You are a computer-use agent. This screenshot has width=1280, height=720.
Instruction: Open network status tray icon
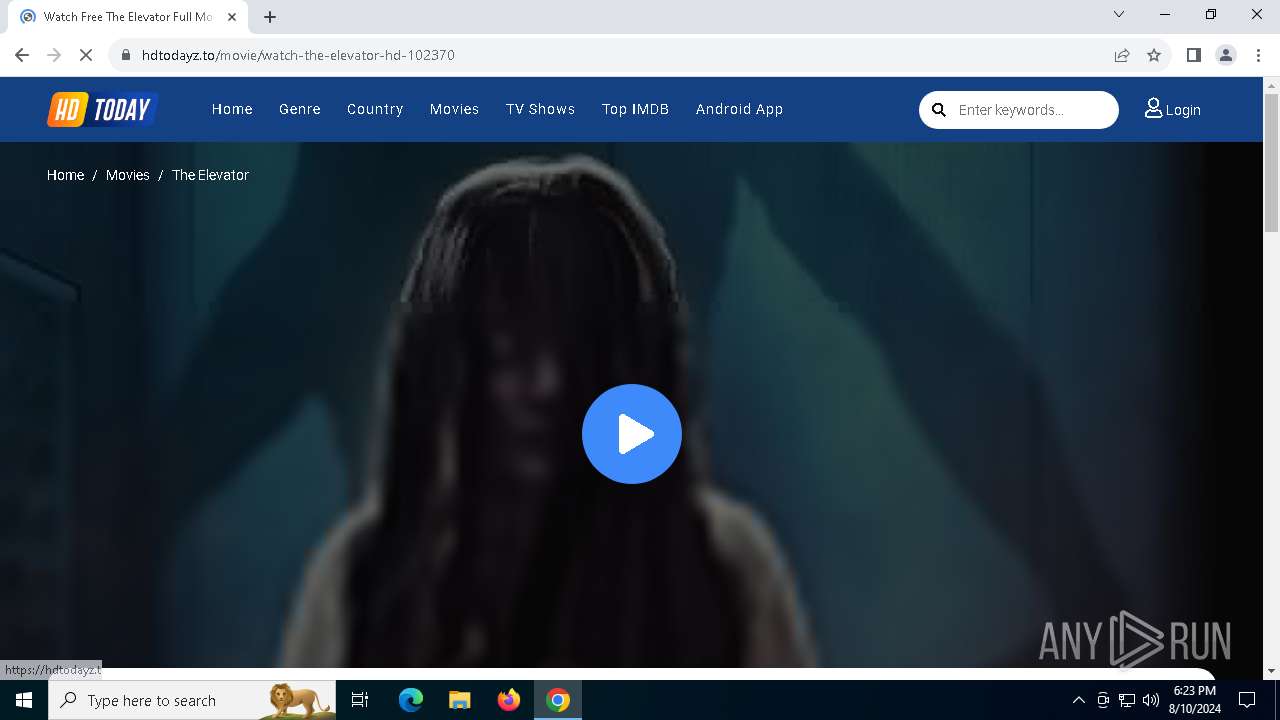click(x=1127, y=700)
